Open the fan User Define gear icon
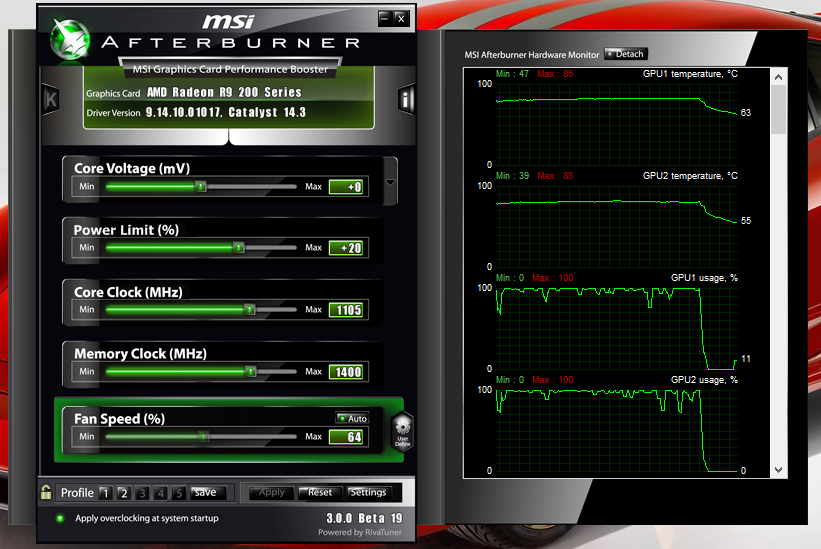The width and height of the screenshot is (821, 549). (x=403, y=431)
